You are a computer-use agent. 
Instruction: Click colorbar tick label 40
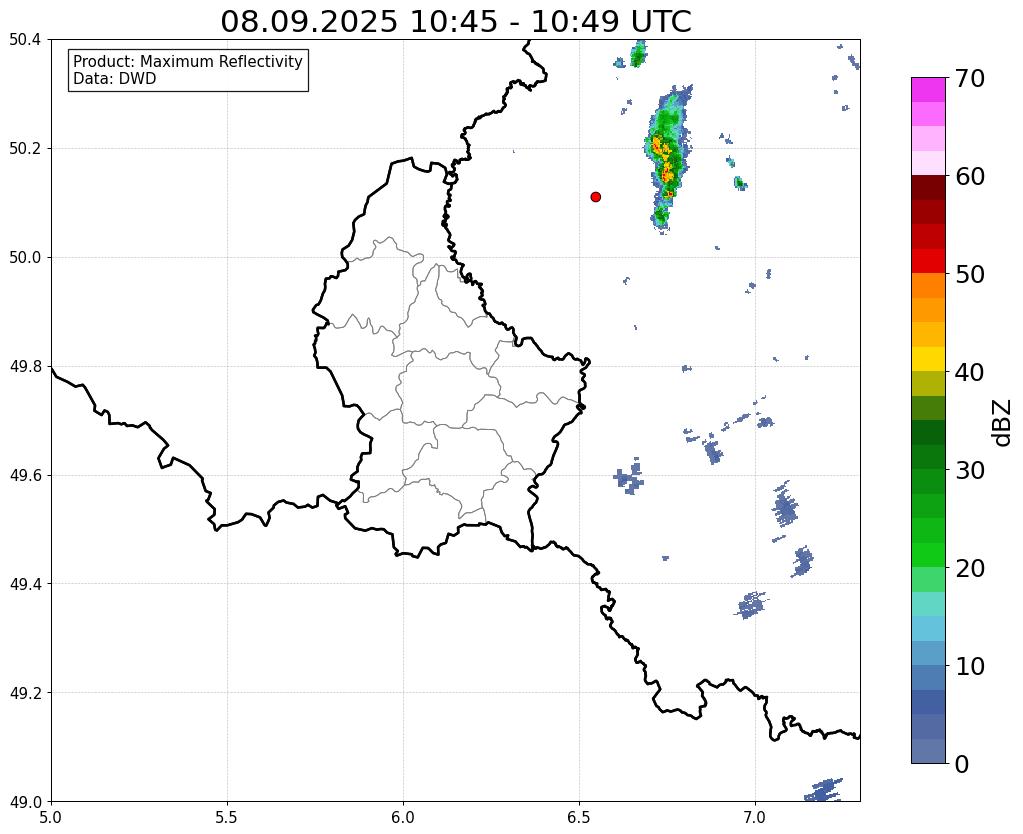970,372
